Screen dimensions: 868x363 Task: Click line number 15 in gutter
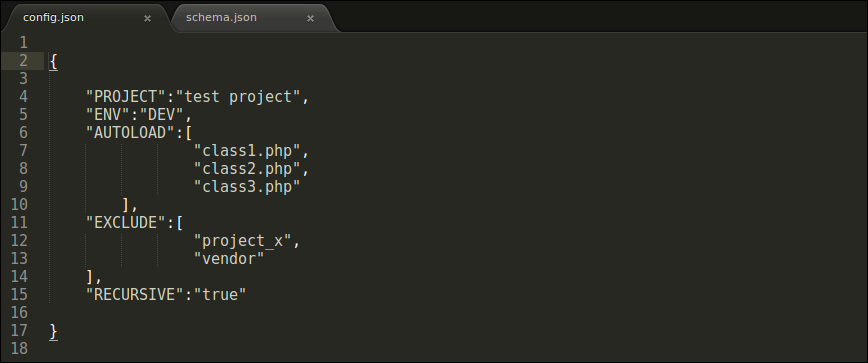[19, 294]
